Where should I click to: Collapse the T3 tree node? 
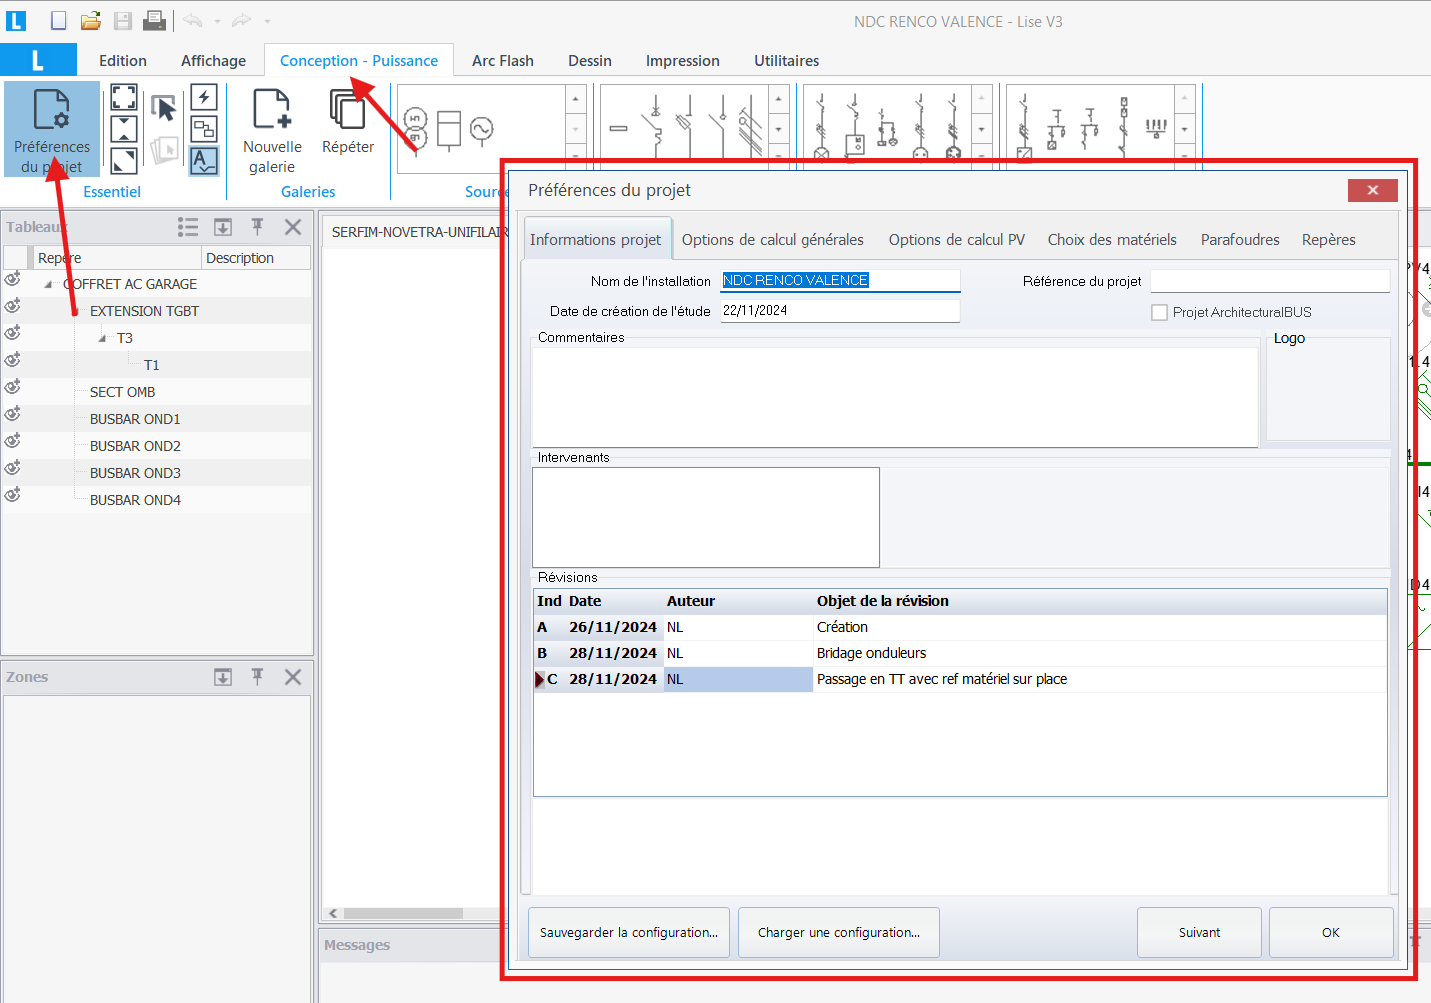point(102,338)
